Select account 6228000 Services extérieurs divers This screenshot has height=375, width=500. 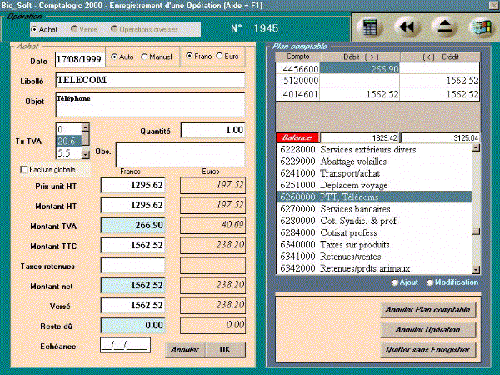[x=374, y=150]
